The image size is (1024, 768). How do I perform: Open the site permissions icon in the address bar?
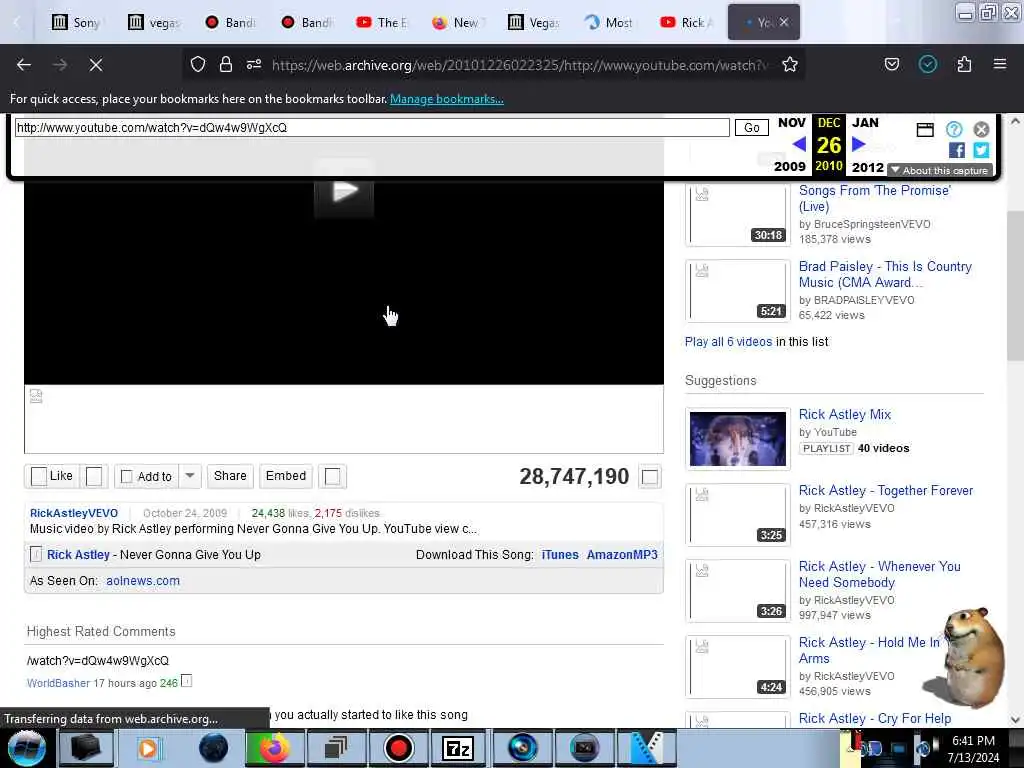coord(254,64)
